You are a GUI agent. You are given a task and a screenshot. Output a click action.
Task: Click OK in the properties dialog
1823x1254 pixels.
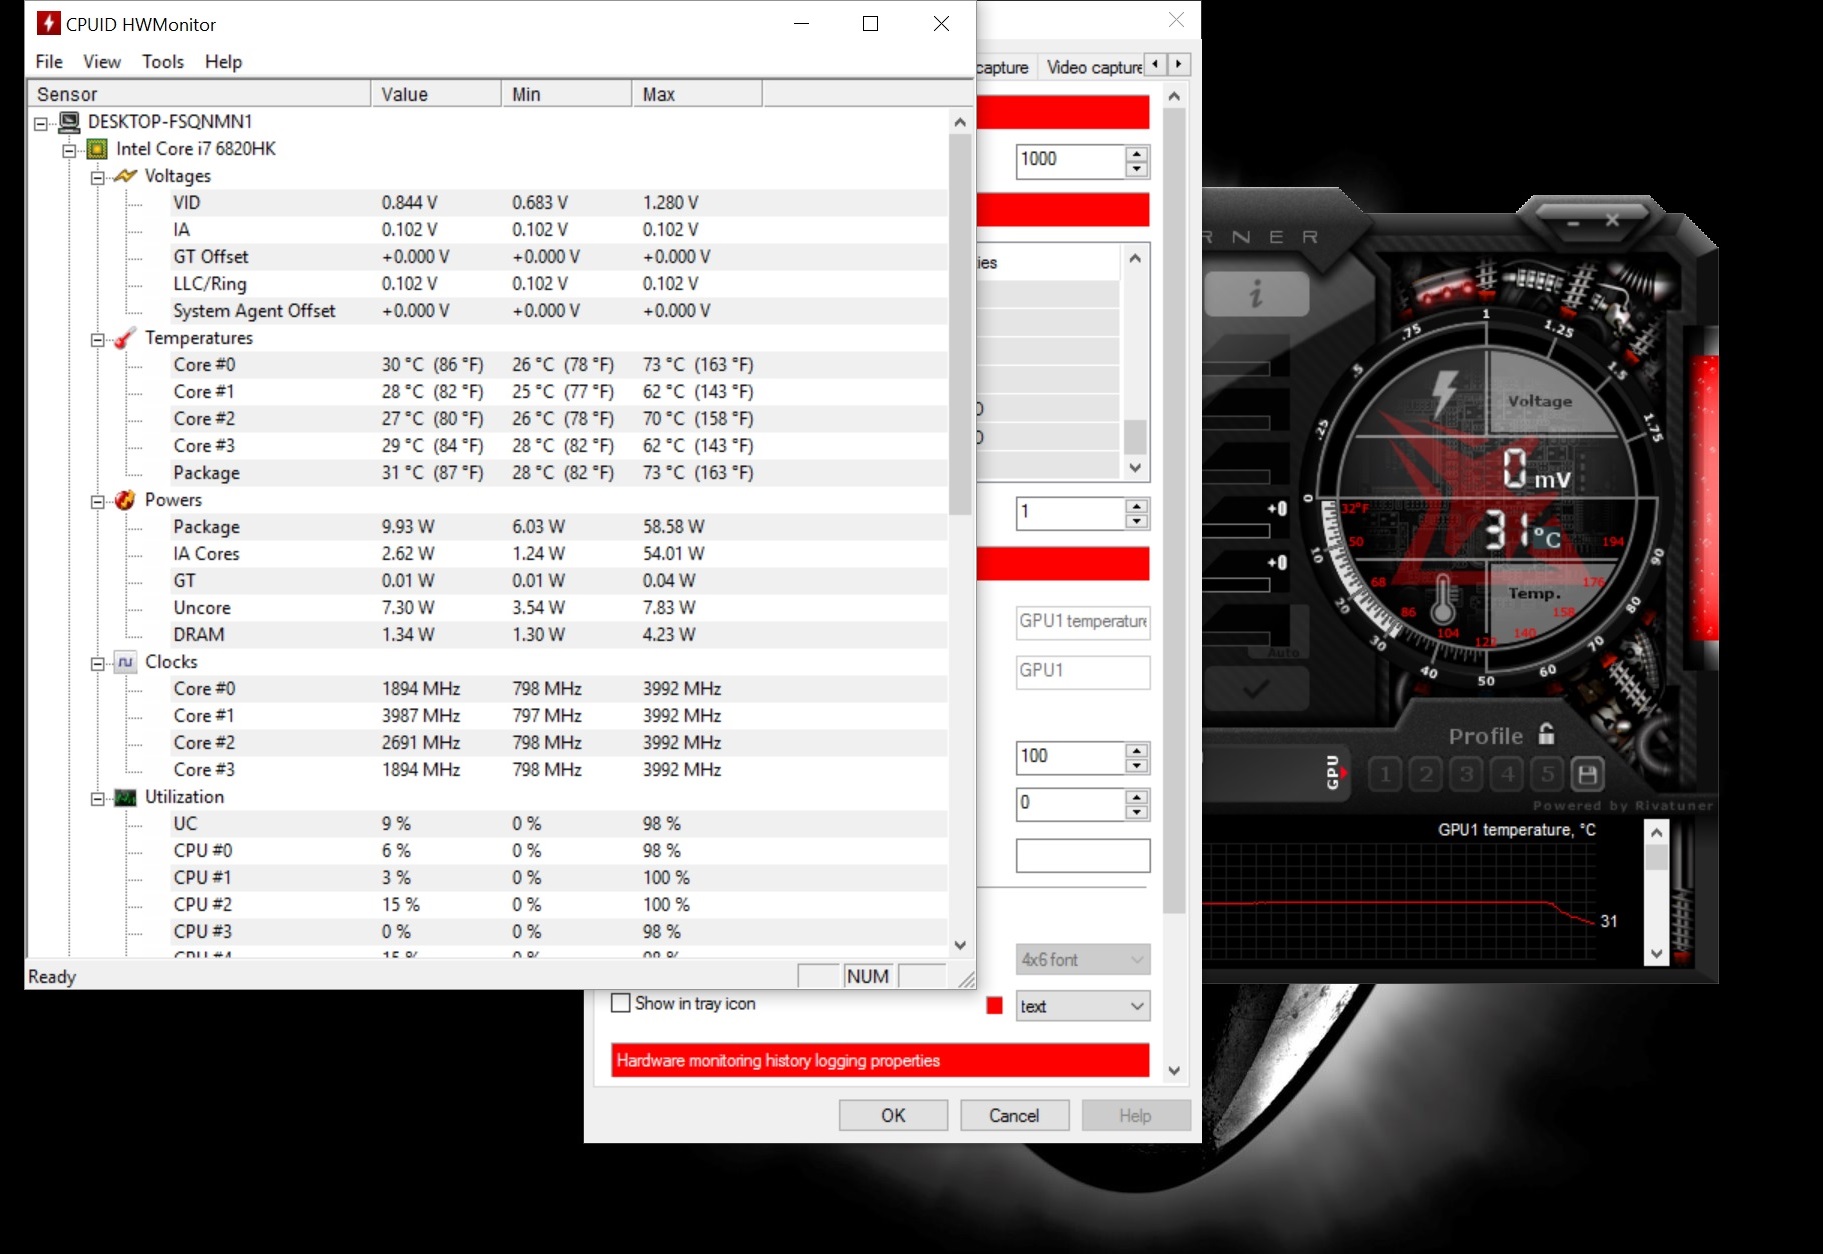pos(893,1115)
